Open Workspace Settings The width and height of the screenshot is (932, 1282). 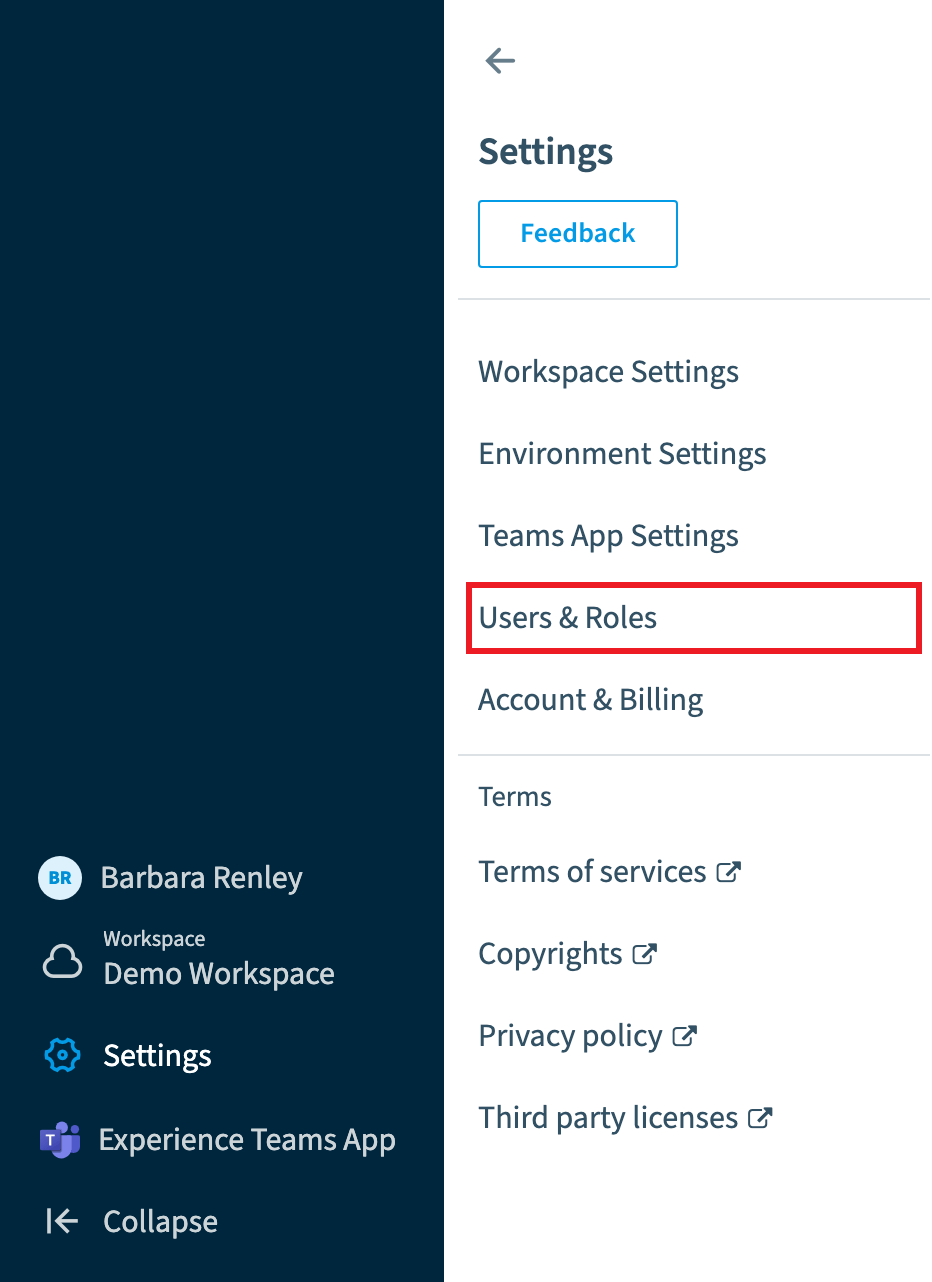(609, 372)
